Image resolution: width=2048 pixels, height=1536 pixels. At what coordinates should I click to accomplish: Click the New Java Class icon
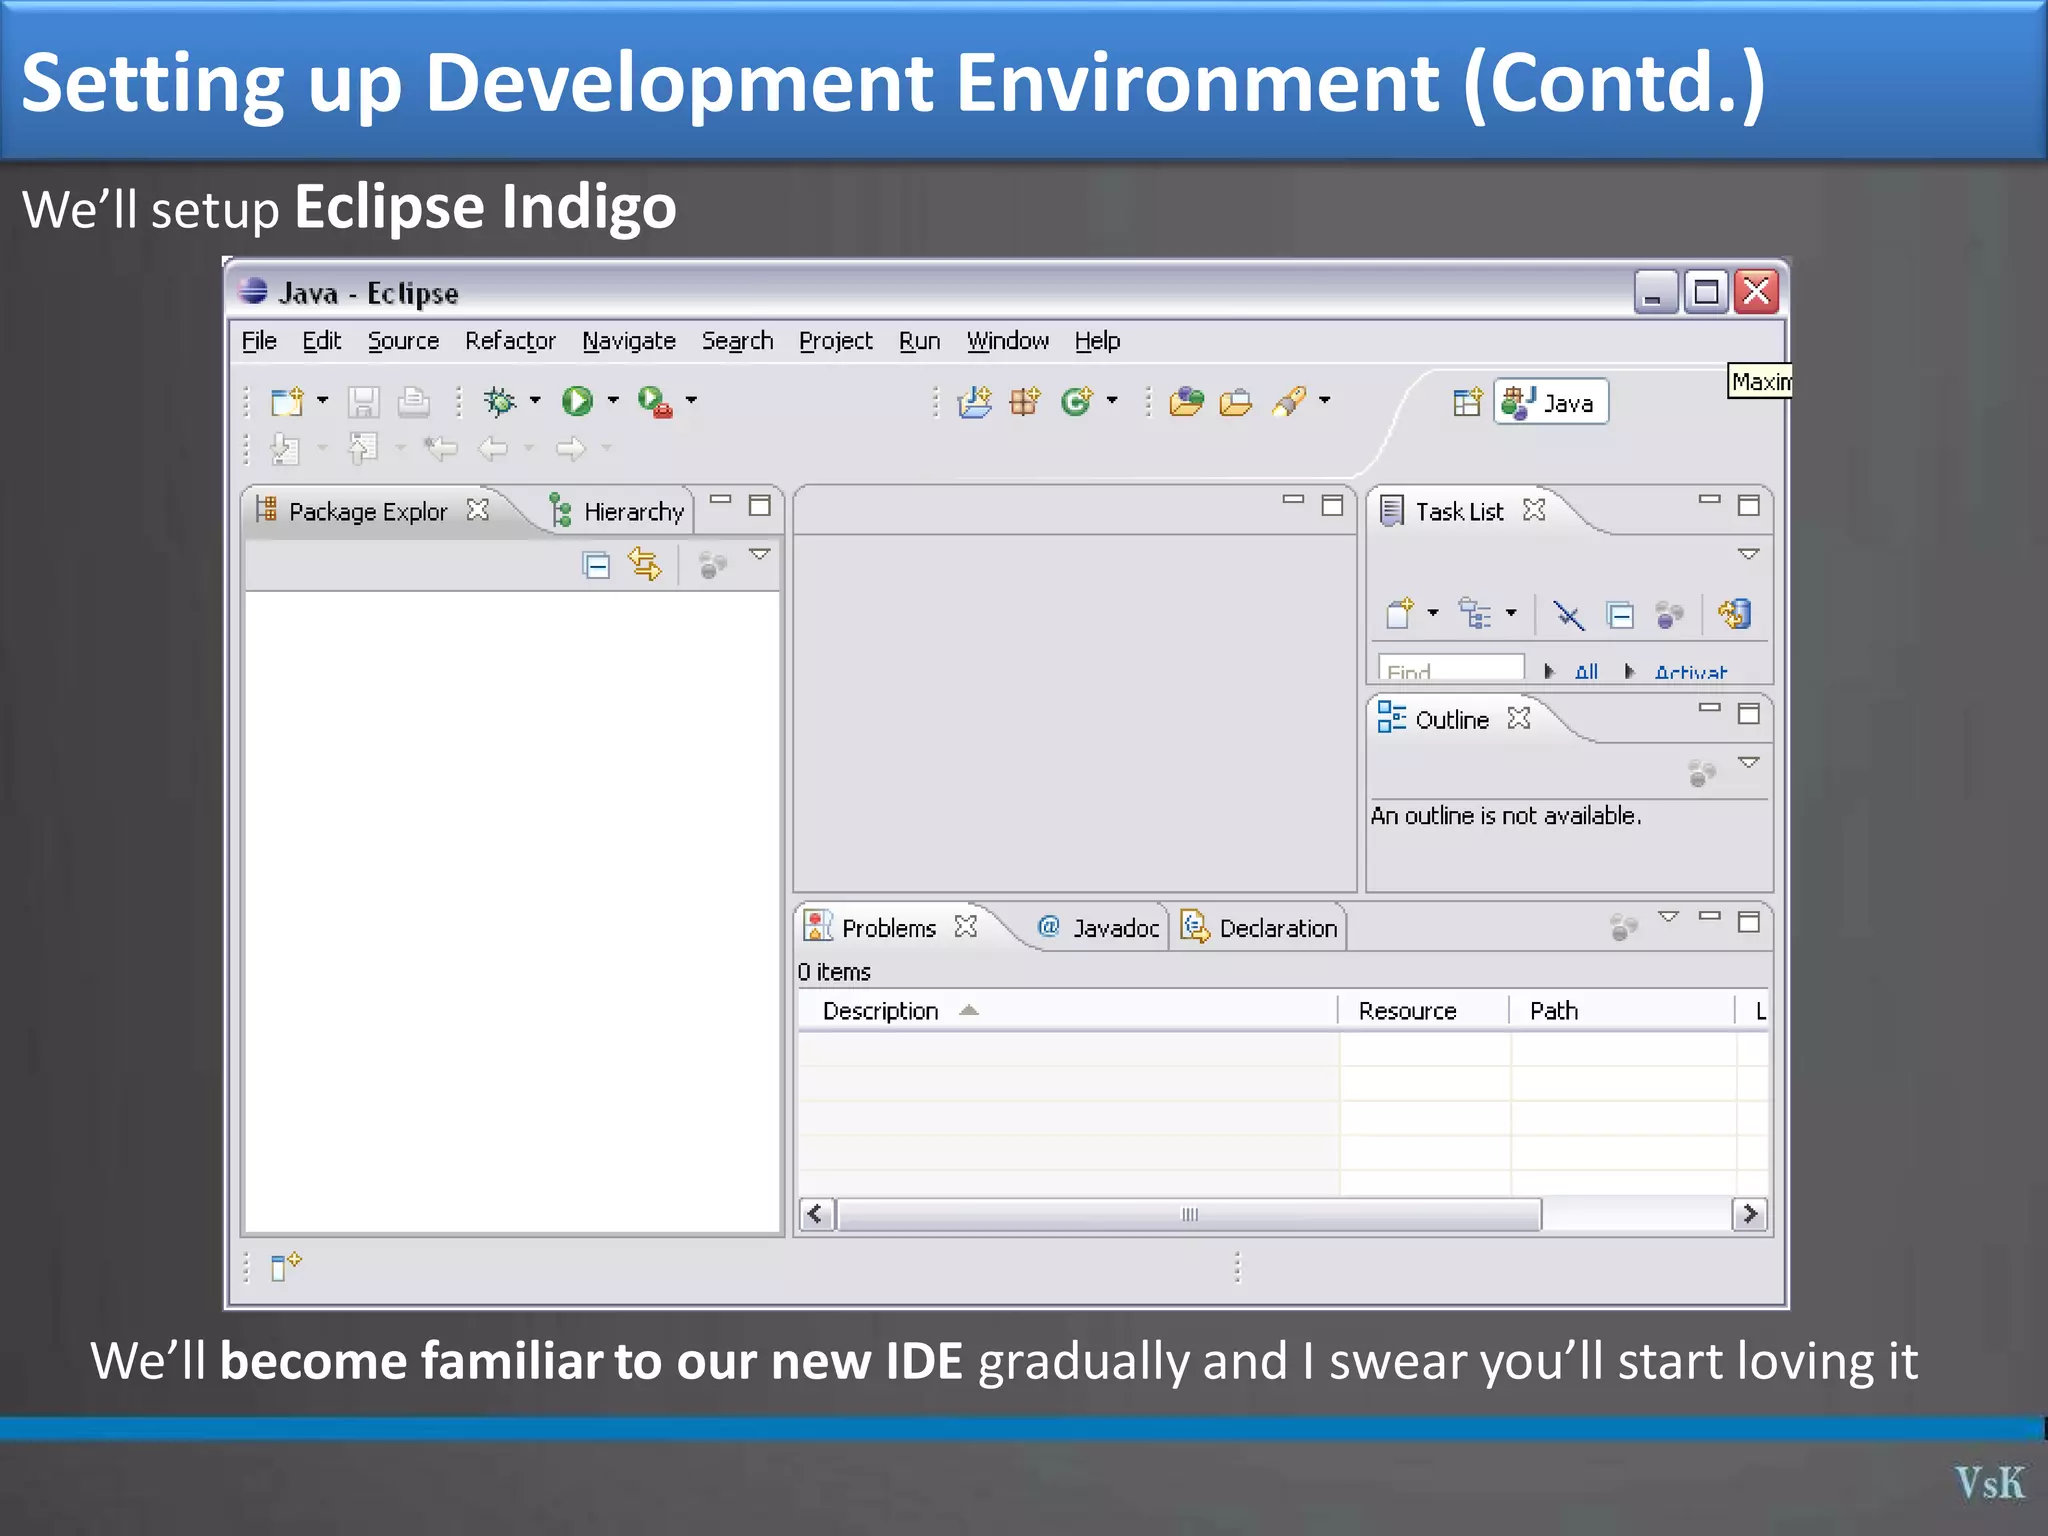[x=1077, y=401]
